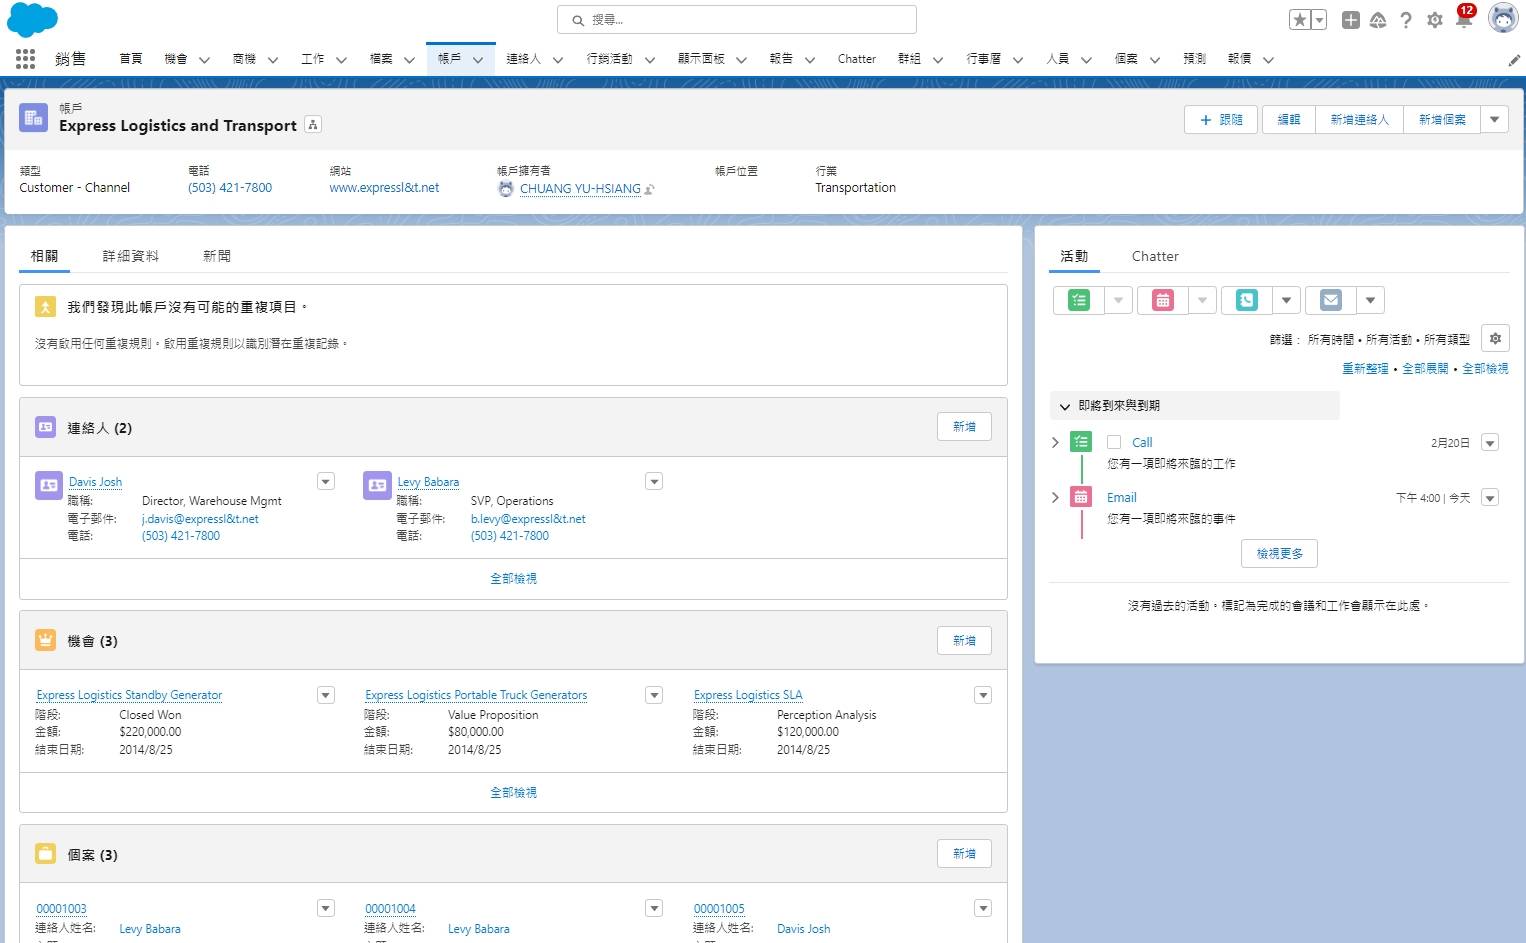Click the Davis Josh contact card icon

[x=49, y=486]
